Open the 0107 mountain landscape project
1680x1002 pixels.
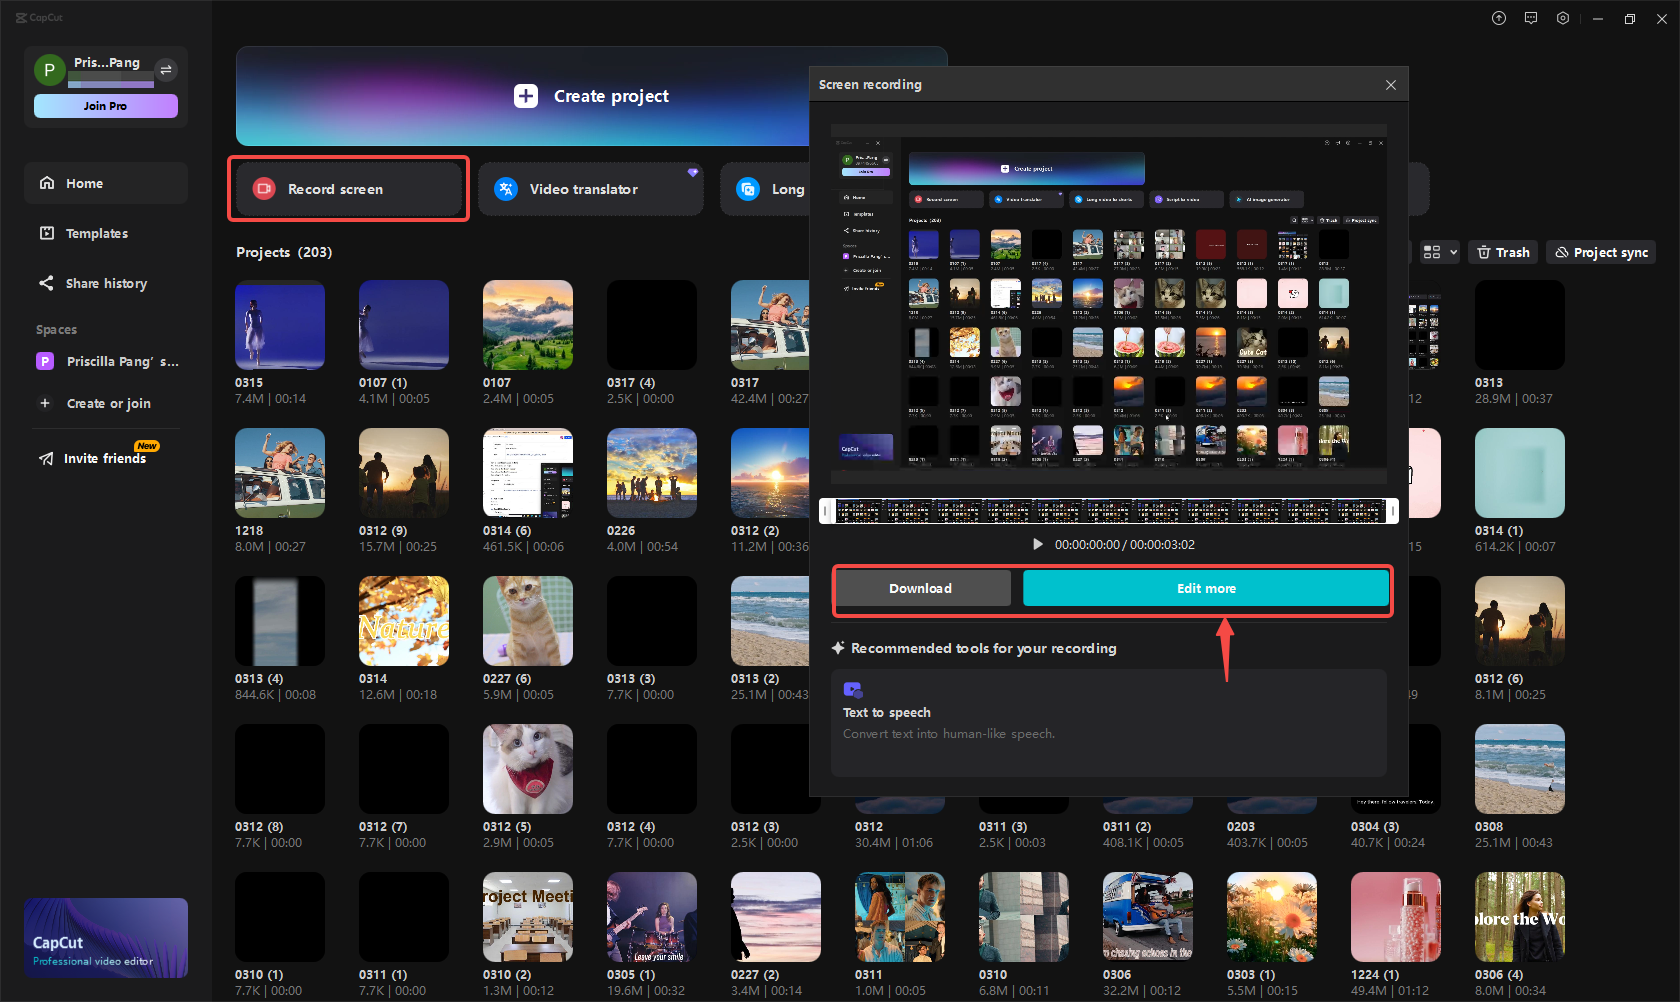528,325
